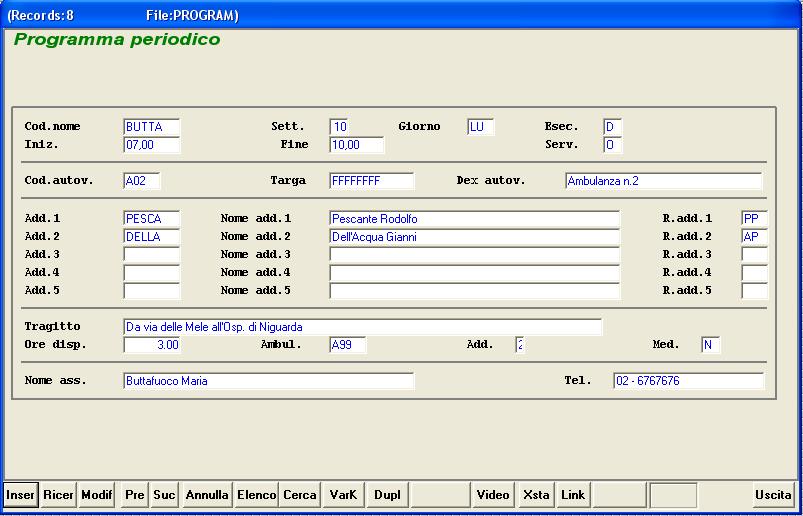Select the Cod.nome field containing BUTTA

pyautogui.click(x=152, y=127)
